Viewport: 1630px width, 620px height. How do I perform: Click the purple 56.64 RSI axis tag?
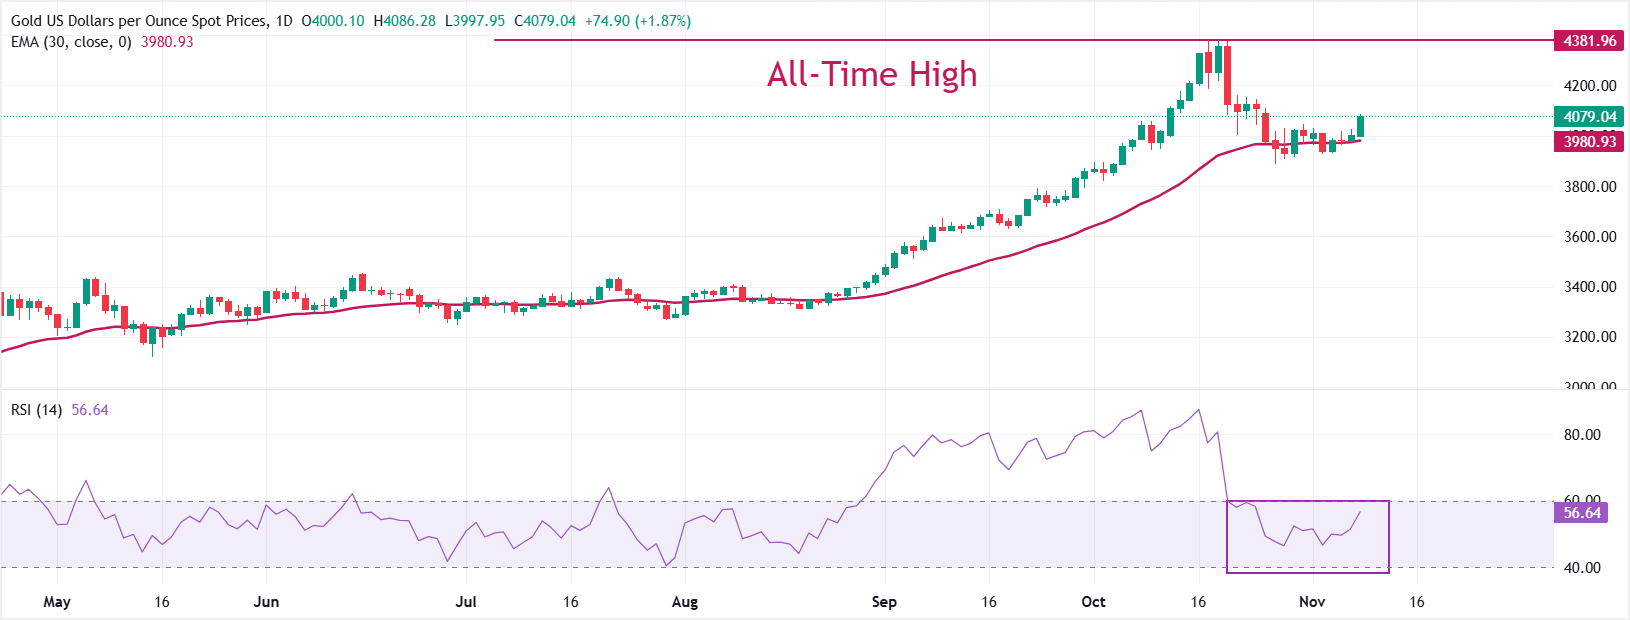click(1582, 513)
